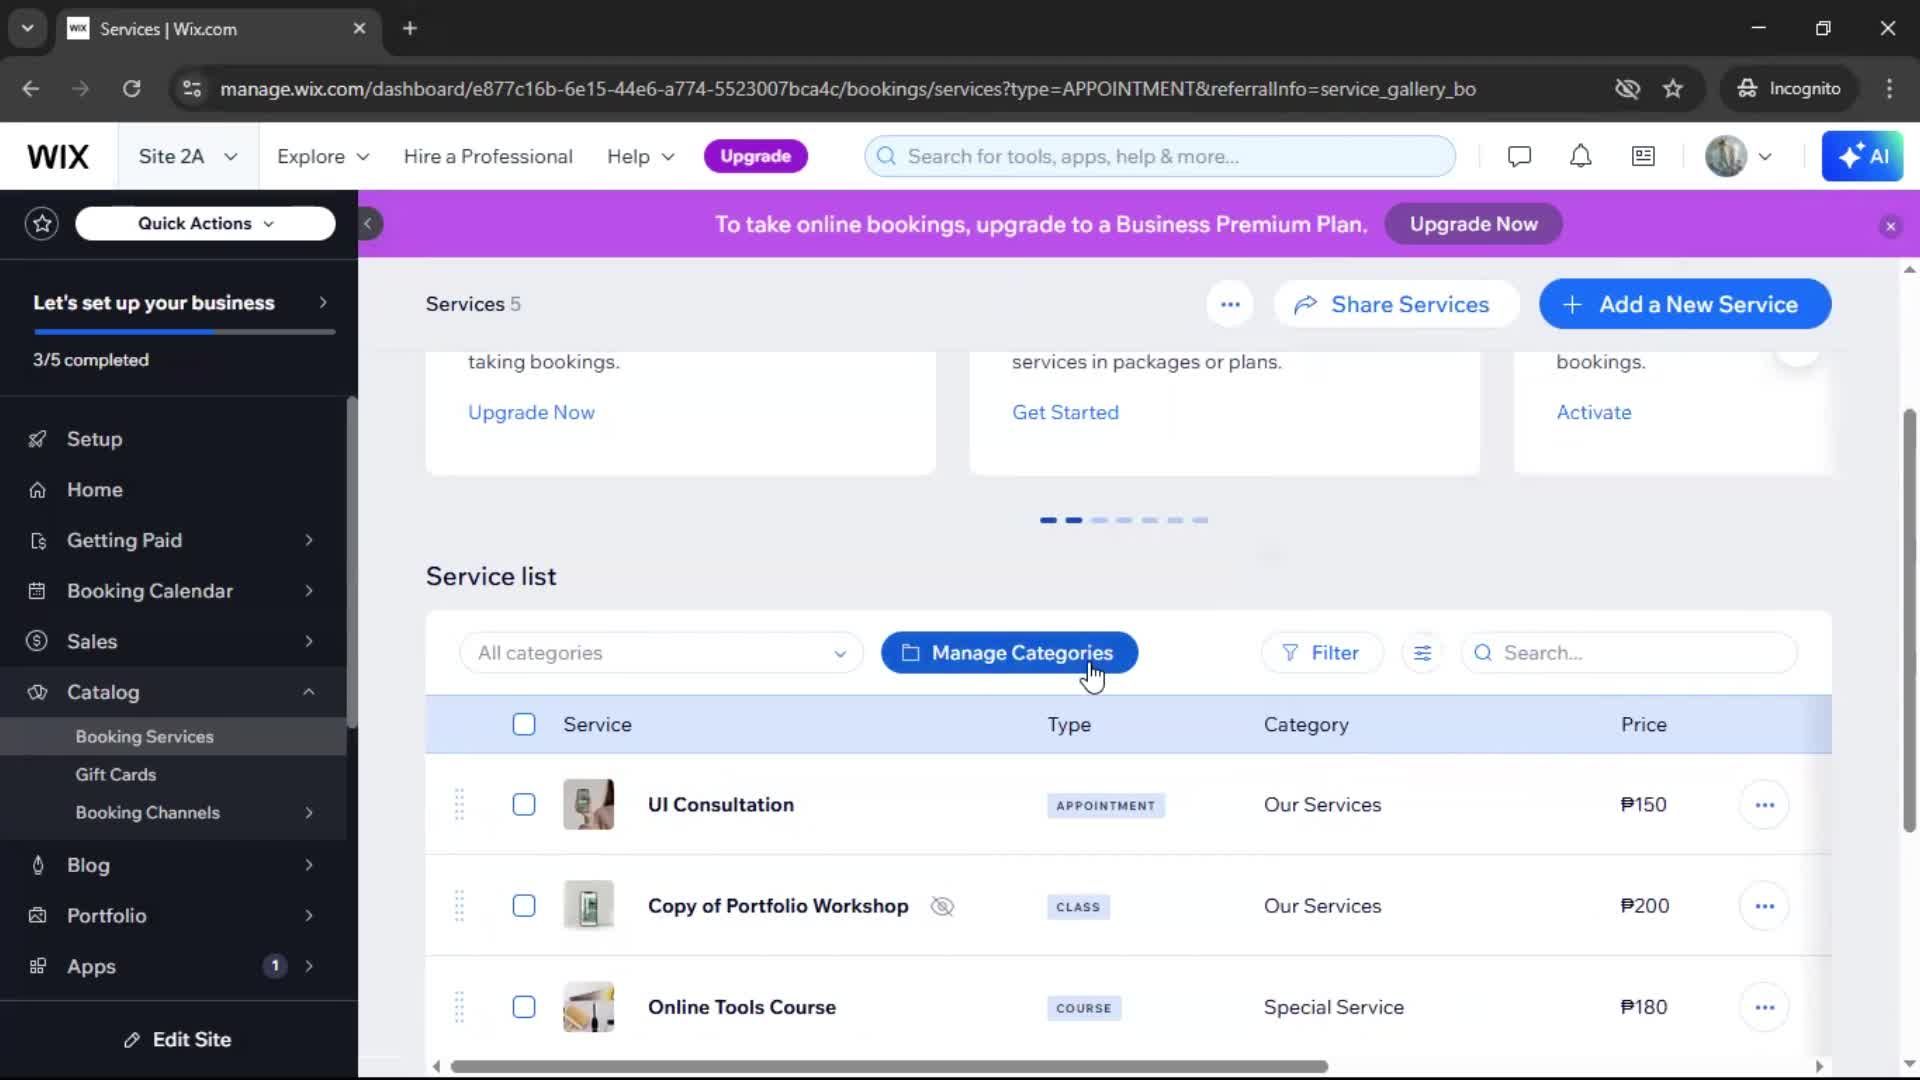
Task: Open more actions for Online Tools Course
Action: point(1764,1007)
